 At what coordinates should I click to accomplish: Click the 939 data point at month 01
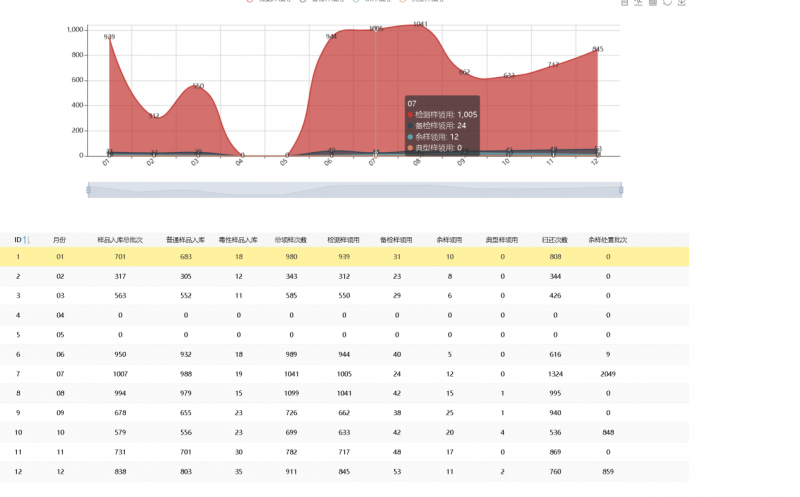[109, 38]
